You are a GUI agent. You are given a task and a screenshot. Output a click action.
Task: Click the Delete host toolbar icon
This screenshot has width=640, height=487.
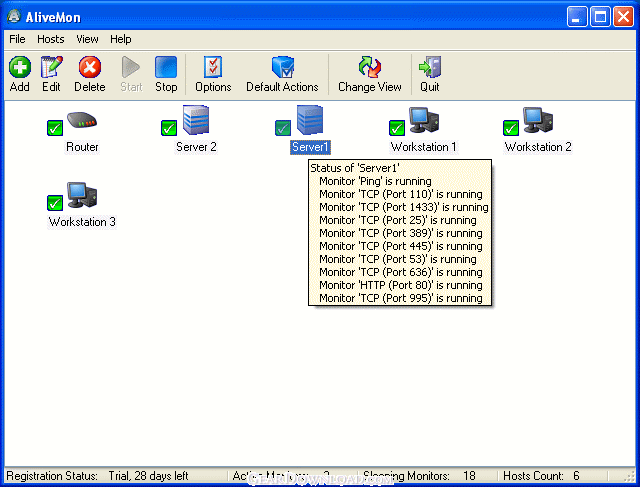point(90,67)
